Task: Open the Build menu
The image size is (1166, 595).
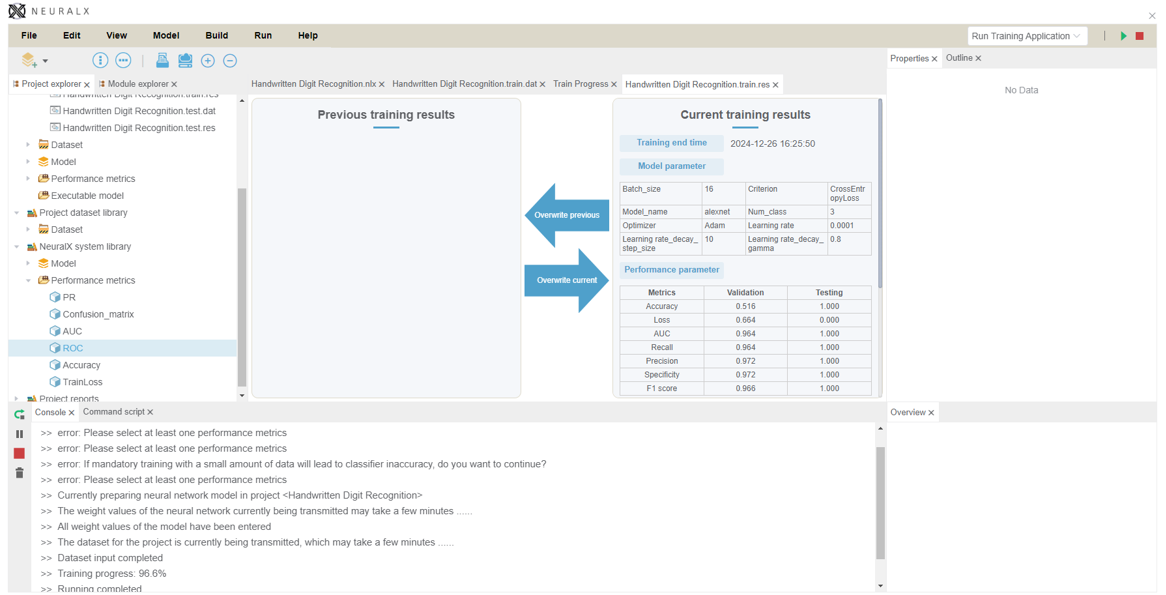Action: (216, 35)
